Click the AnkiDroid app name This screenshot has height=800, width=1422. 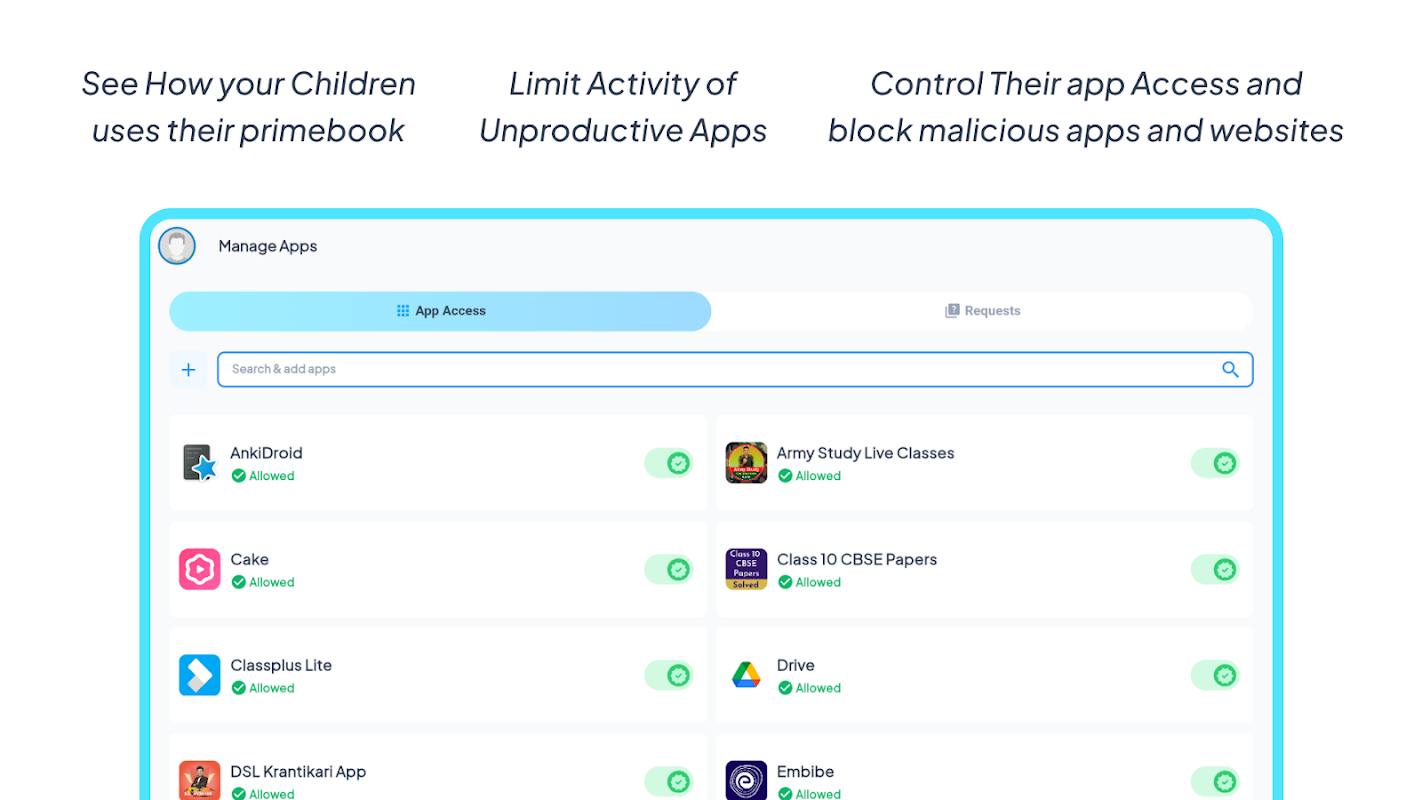266,453
